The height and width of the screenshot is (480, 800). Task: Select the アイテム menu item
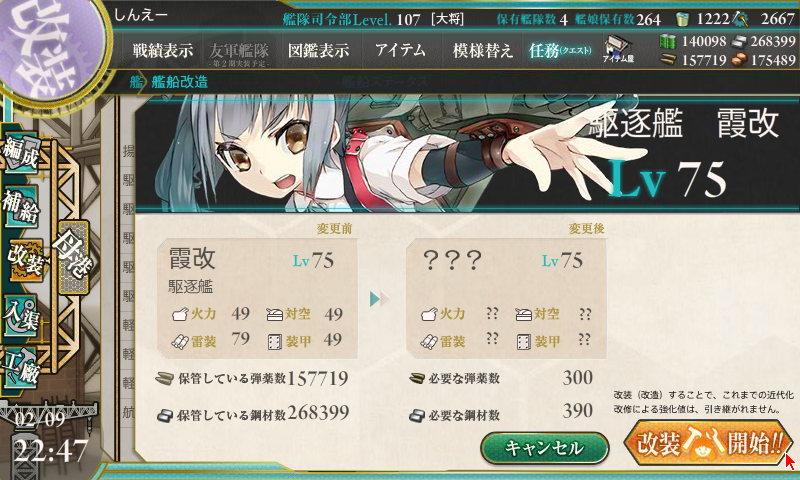tap(400, 50)
